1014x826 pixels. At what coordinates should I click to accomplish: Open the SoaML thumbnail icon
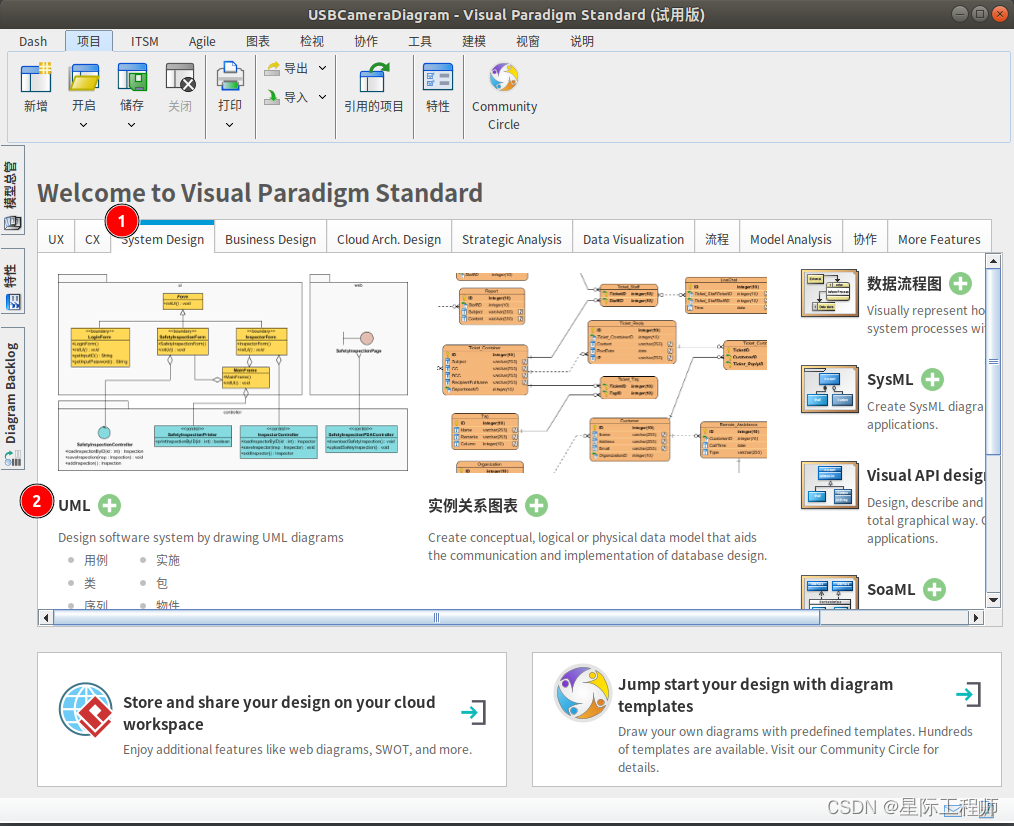(x=830, y=592)
